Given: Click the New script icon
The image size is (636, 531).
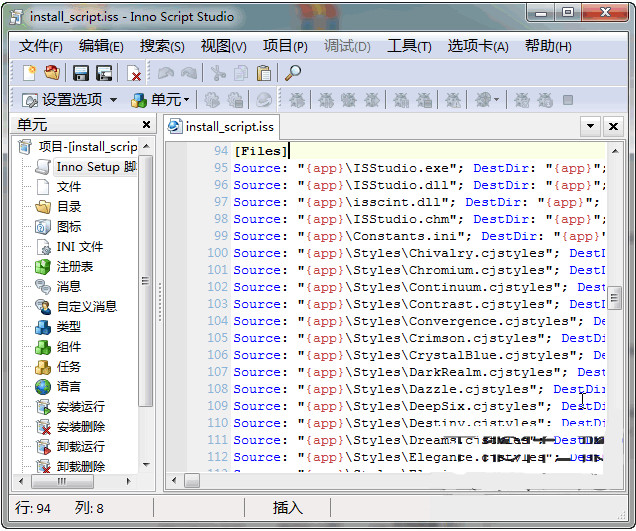Looking at the screenshot, I should click(30, 73).
